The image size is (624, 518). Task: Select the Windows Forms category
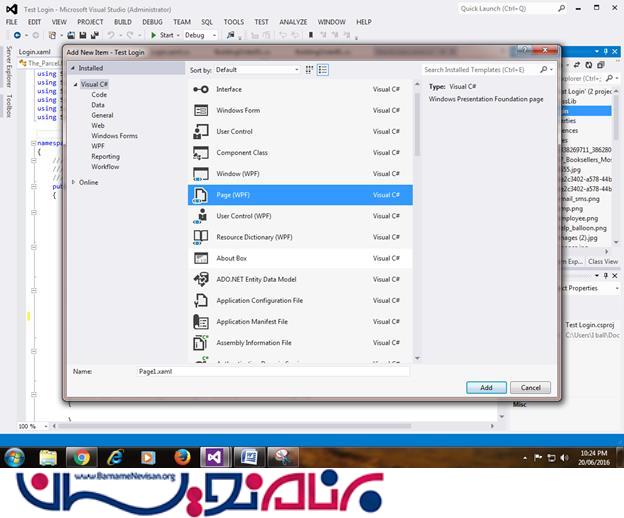(115, 136)
